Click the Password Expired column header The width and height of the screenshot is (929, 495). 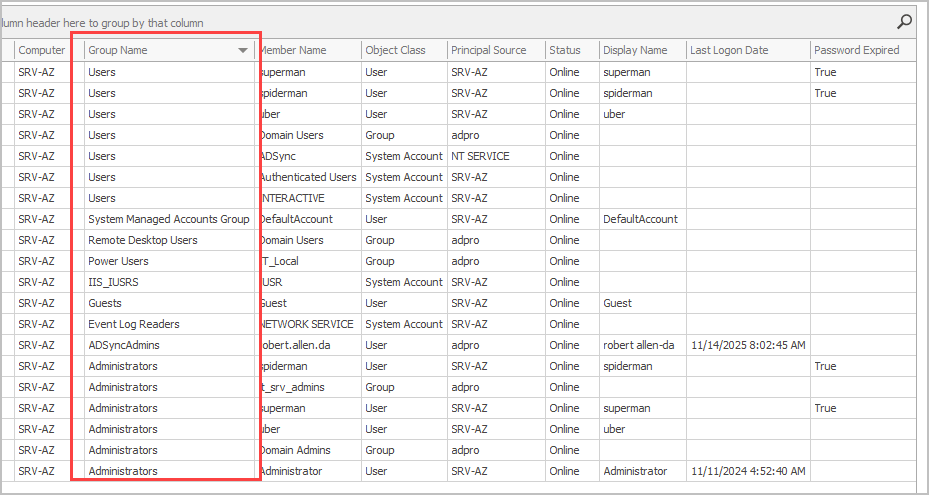tap(856, 50)
